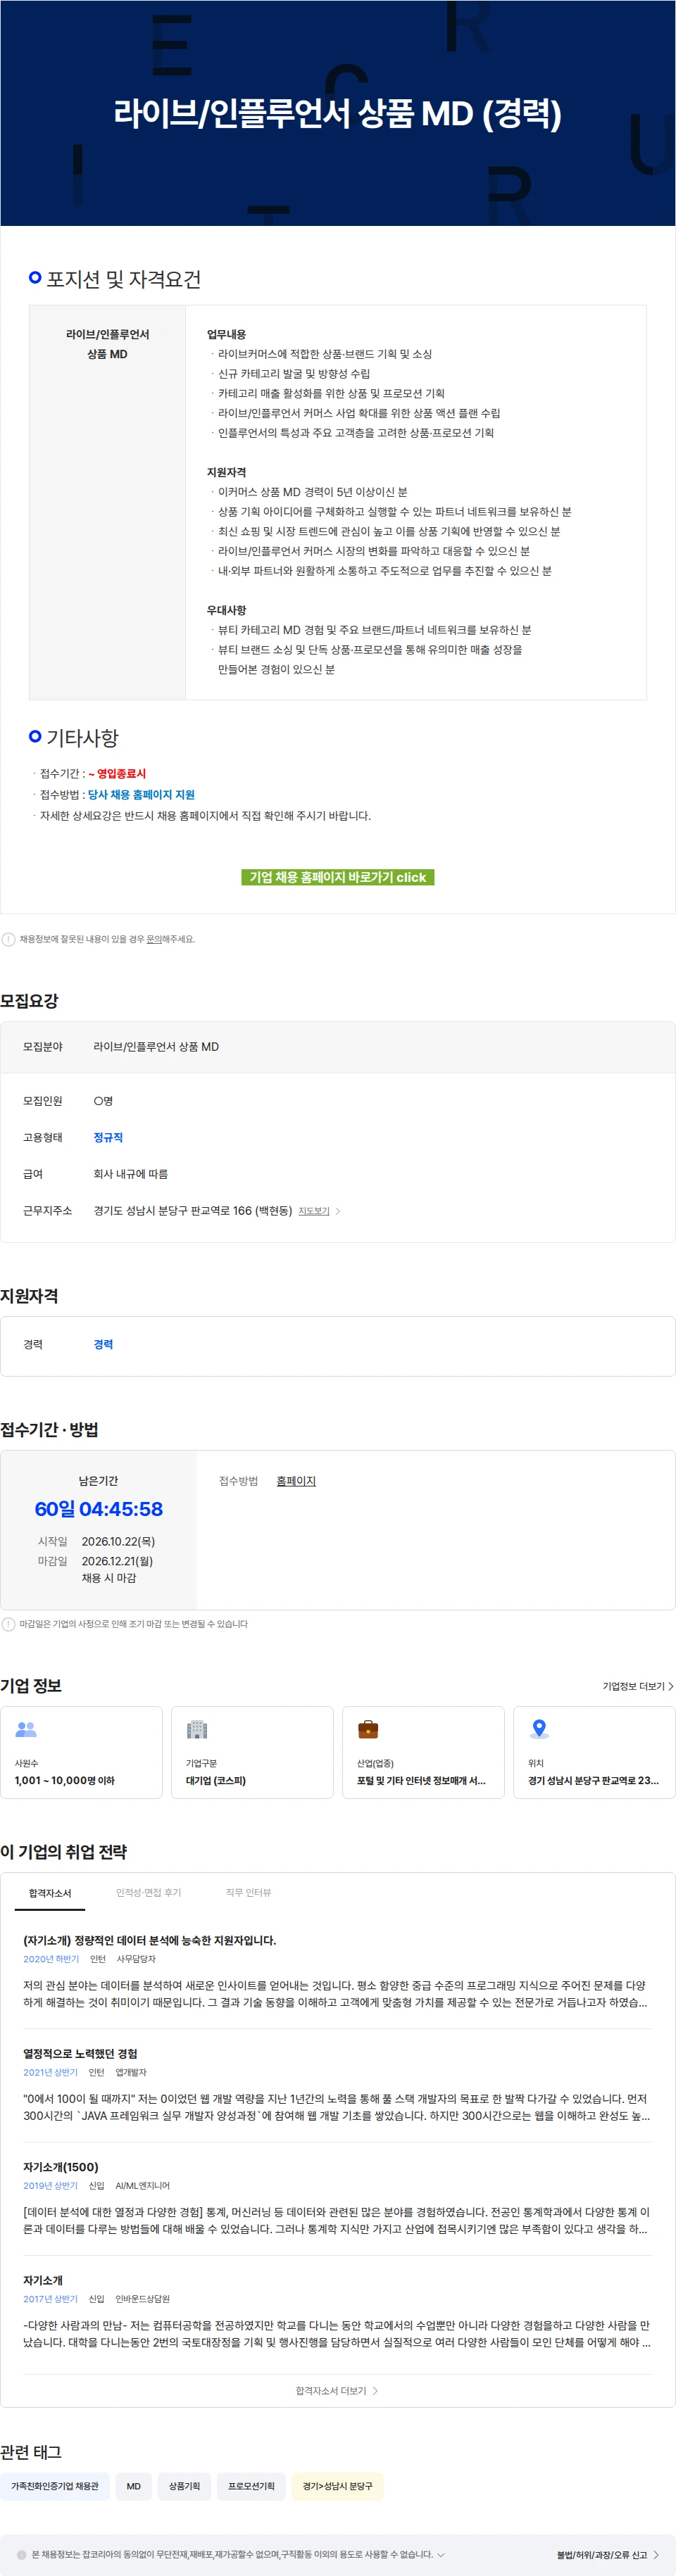The image size is (676, 2576).
Task: Open the 당사 채용 홈페이지 지원 link
Action: click(141, 794)
